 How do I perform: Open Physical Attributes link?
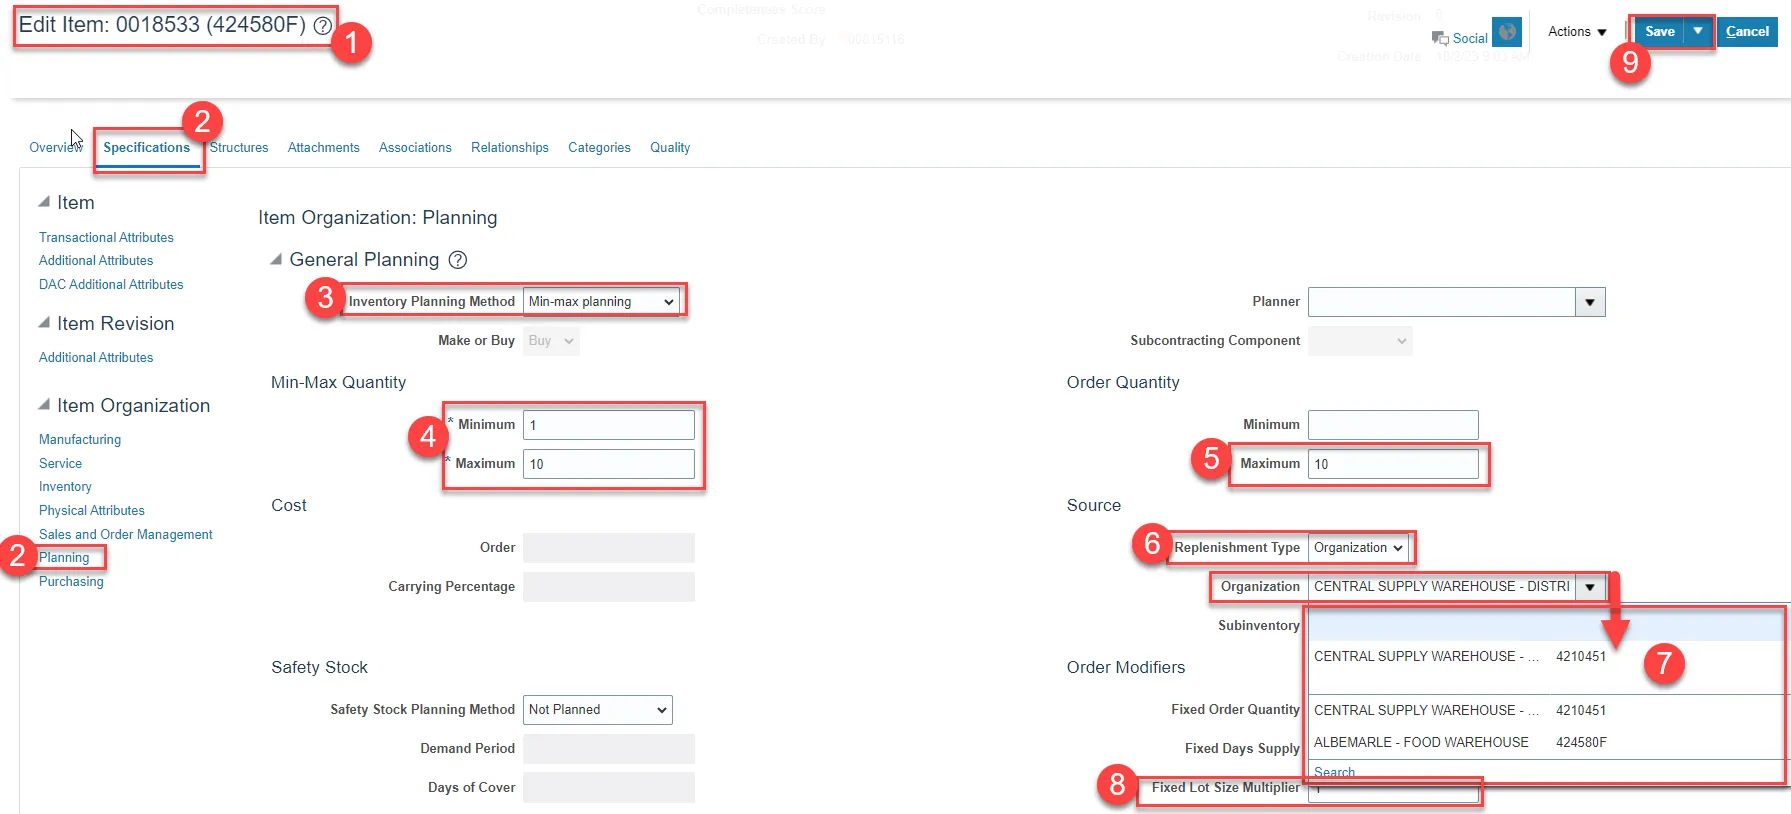click(x=92, y=511)
